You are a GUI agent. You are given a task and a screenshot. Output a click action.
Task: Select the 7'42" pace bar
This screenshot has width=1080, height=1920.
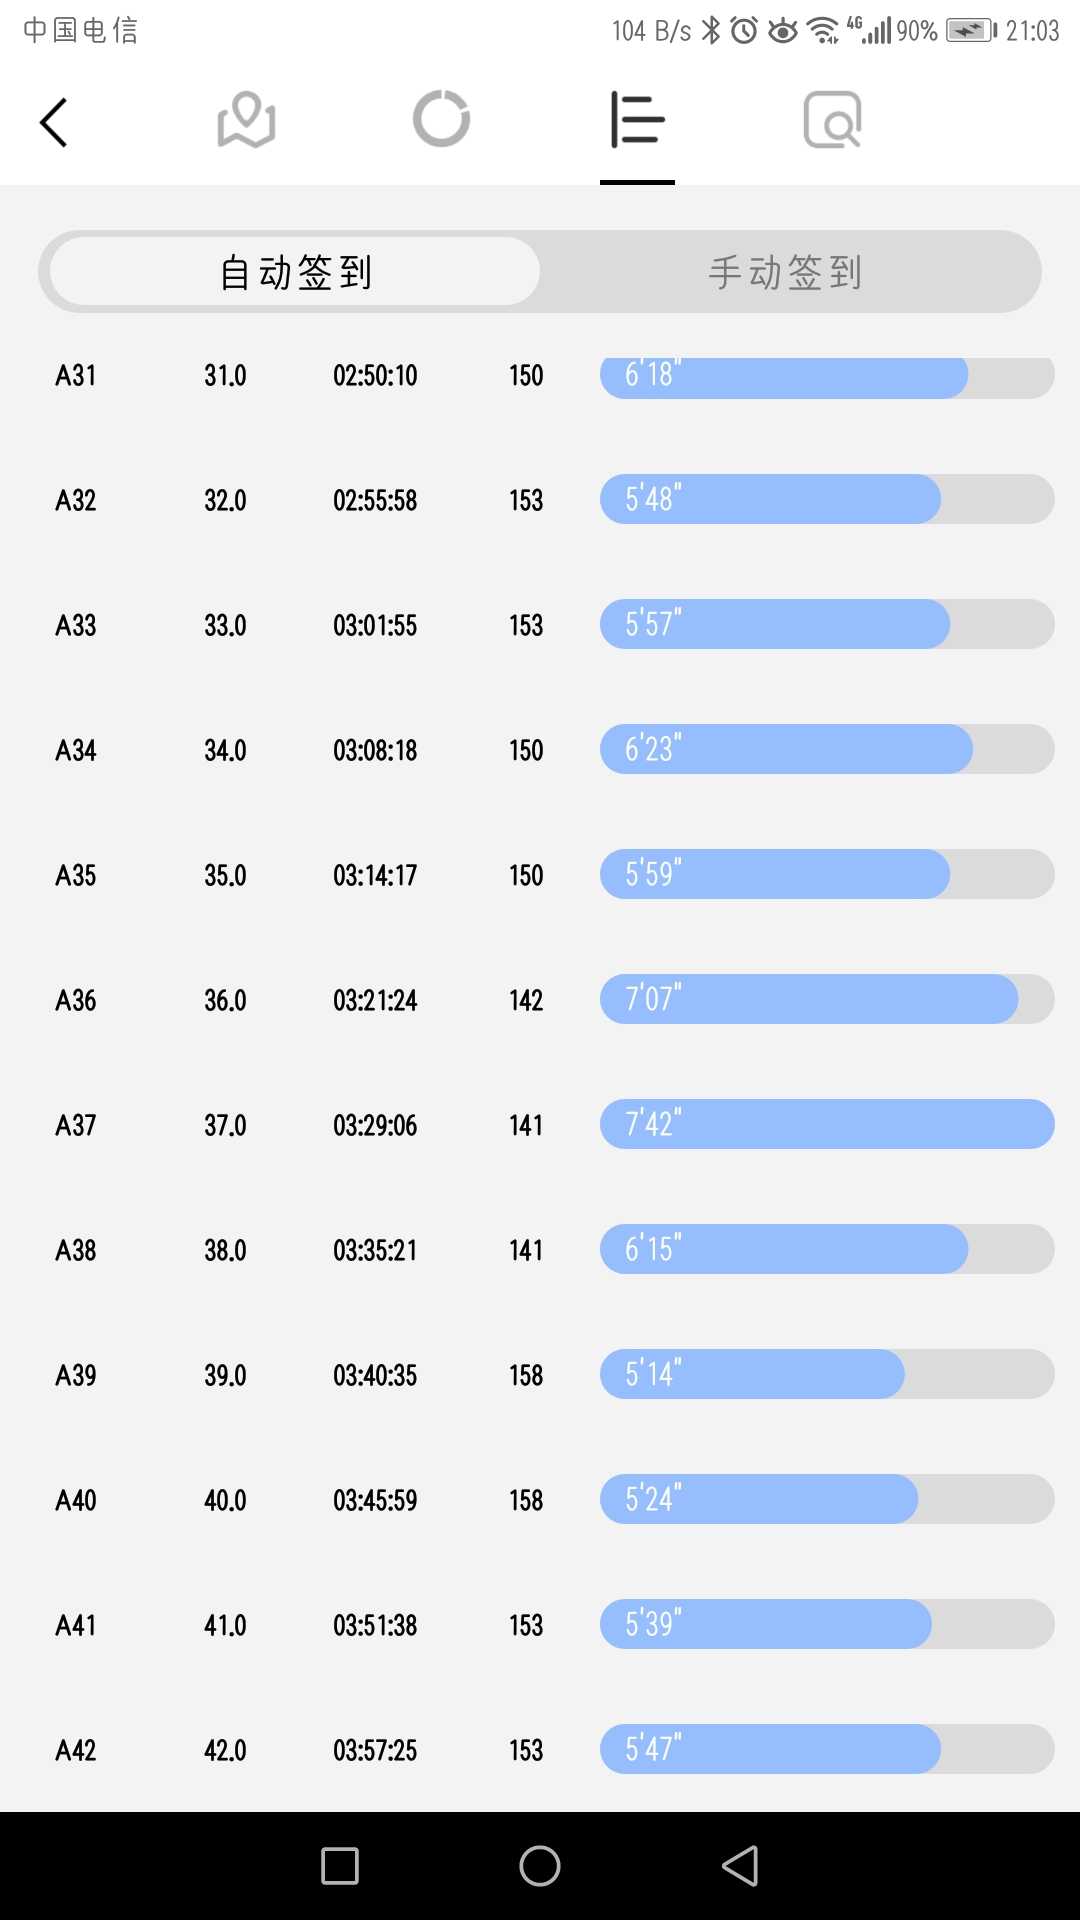tap(827, 1124)
